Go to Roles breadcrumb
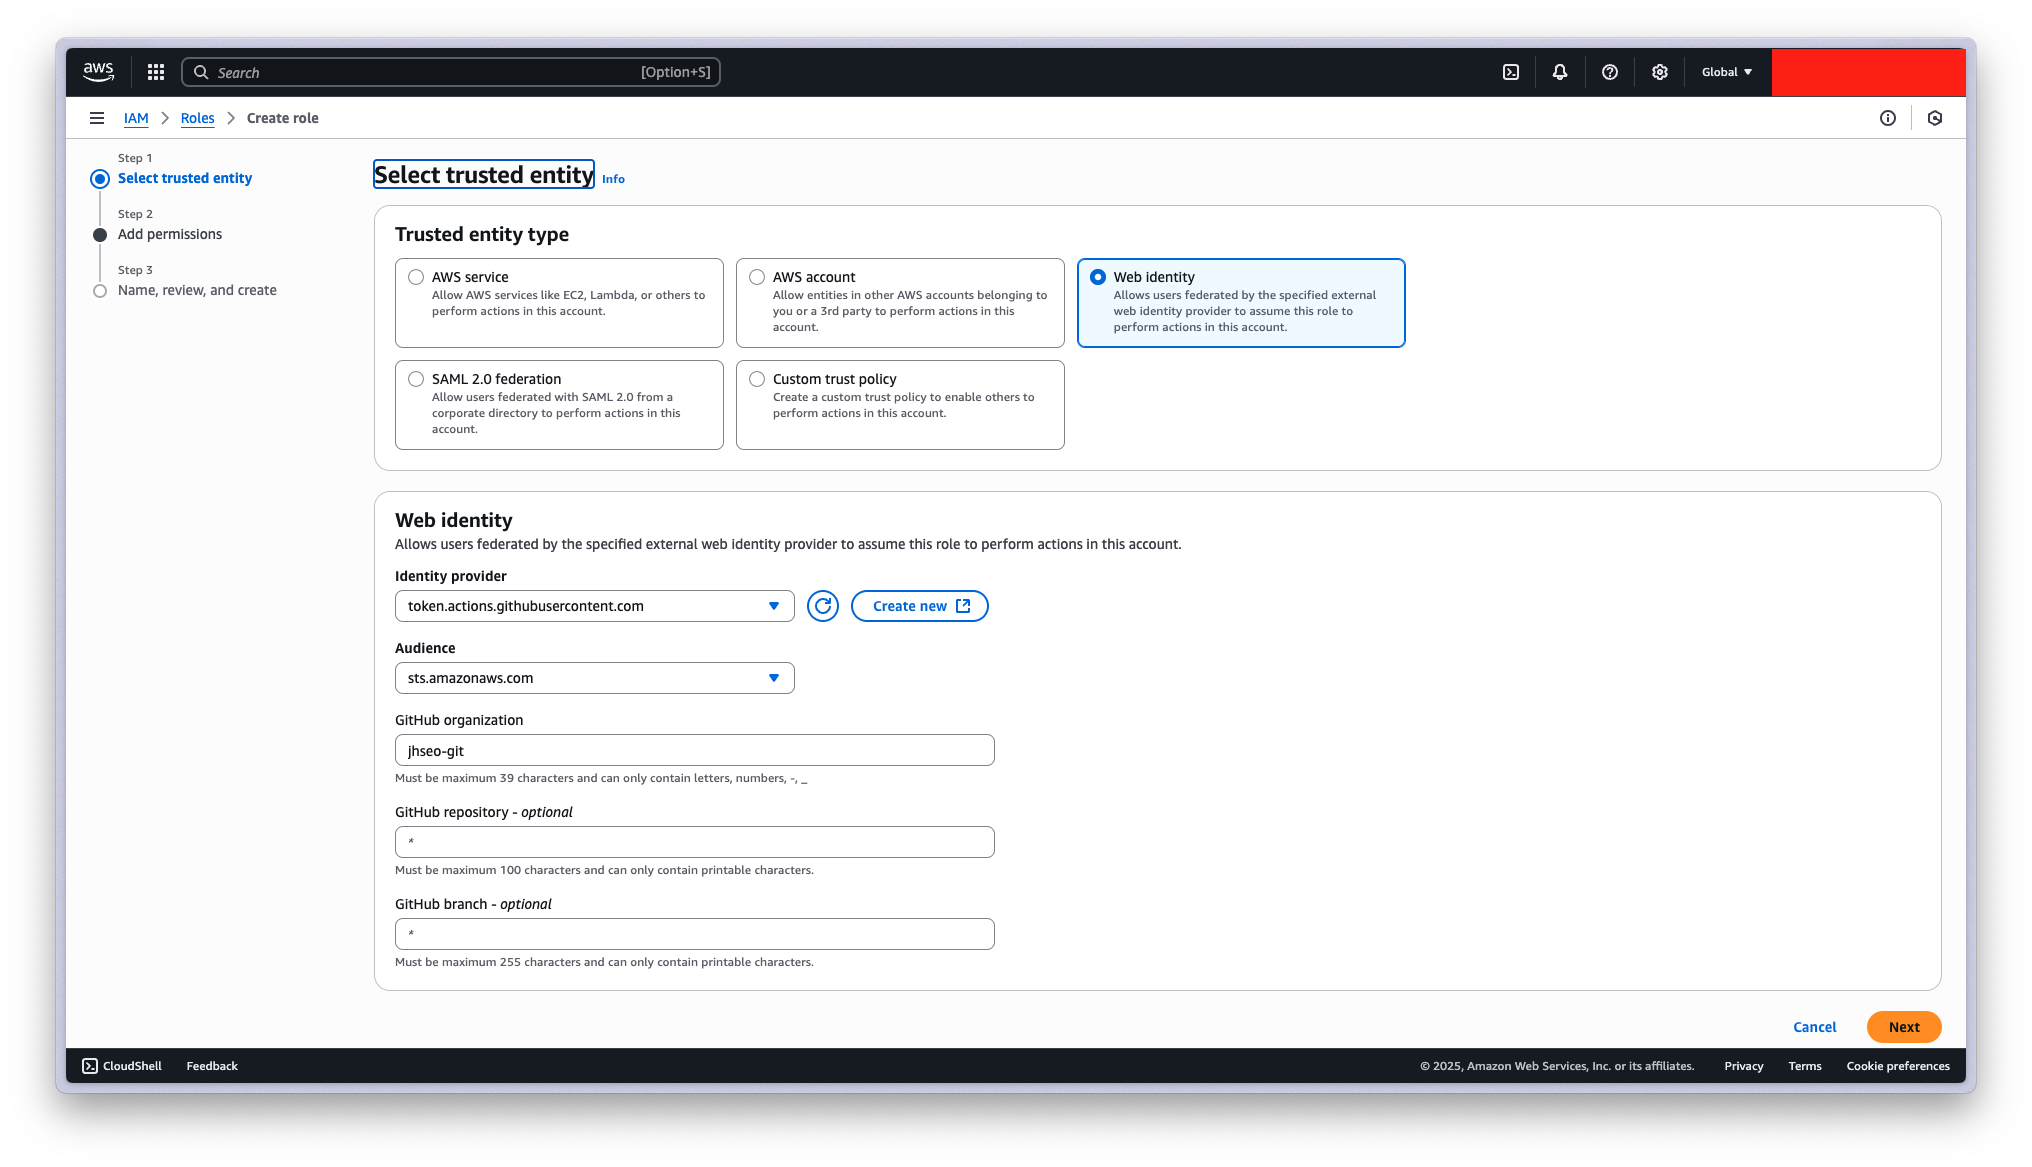This screenshot has width=2032, height=1167. [x=197, y=118]
